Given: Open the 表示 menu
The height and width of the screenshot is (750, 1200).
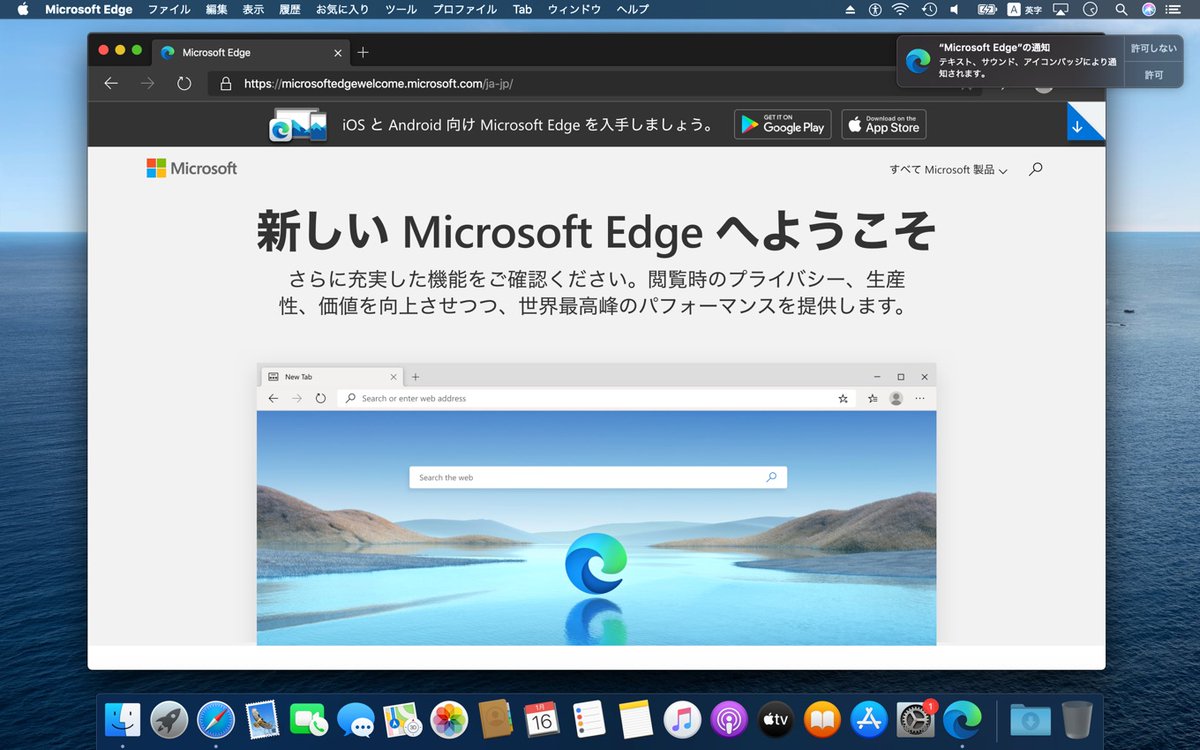Looking at the screenshot, I should [253, 9].
